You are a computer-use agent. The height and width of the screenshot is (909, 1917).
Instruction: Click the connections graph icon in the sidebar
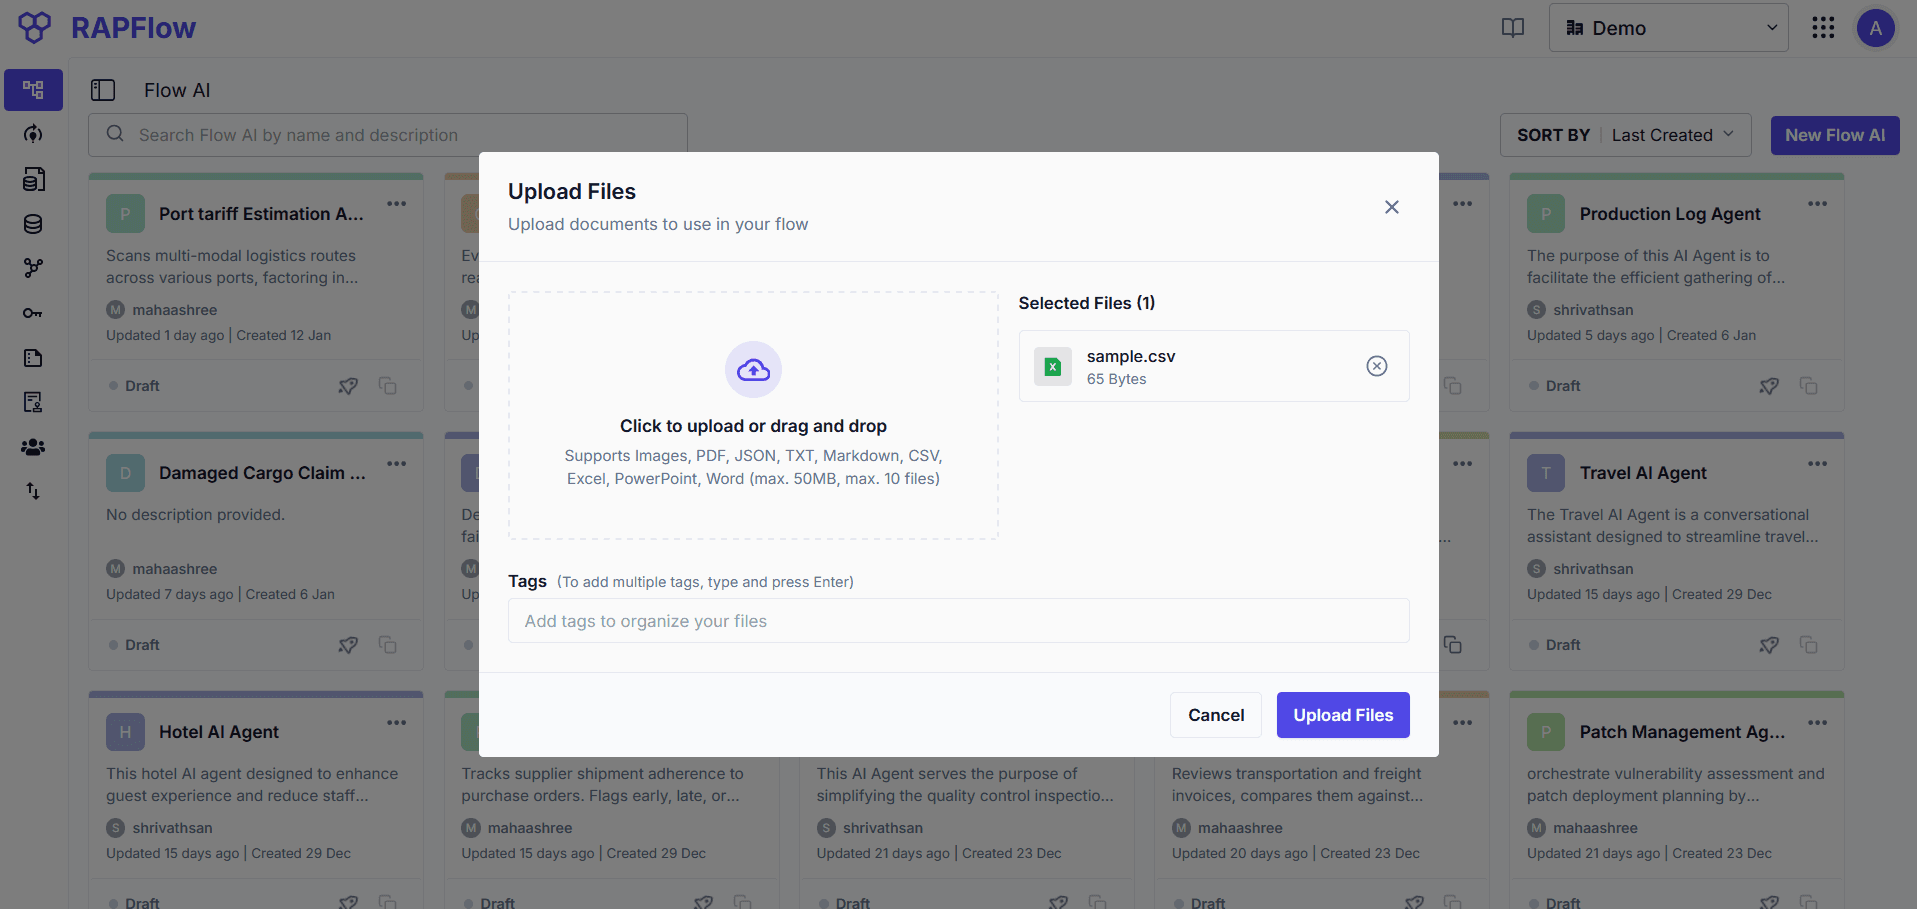(33, 268)
